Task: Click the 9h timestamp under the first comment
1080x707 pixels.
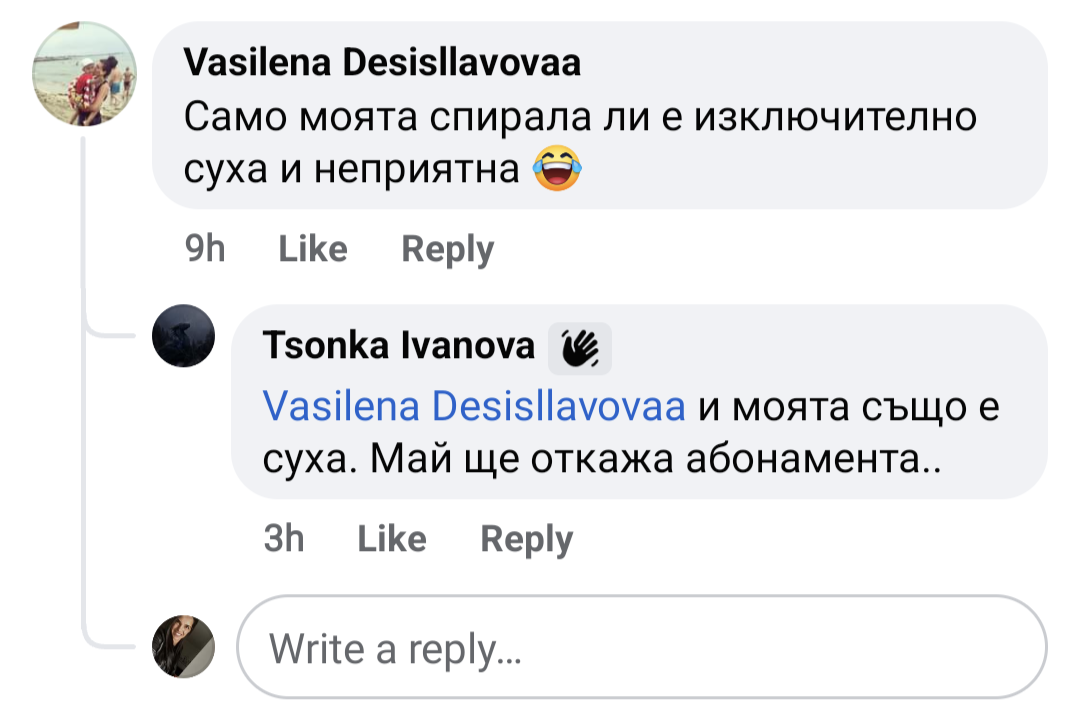Action: tap(206, 248)
